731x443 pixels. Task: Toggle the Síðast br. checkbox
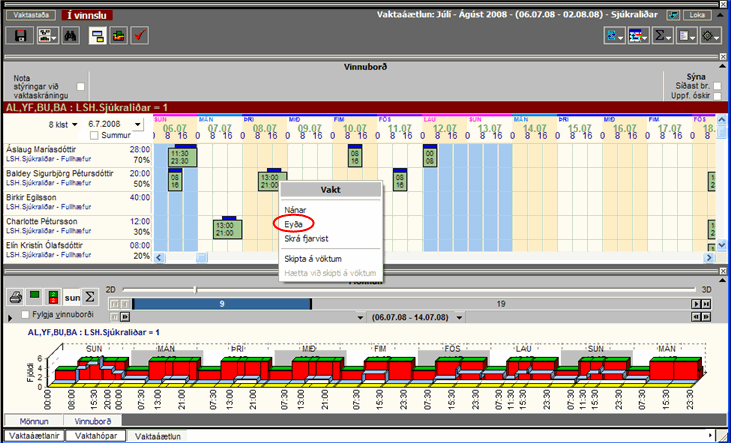(x=717, y=86)
